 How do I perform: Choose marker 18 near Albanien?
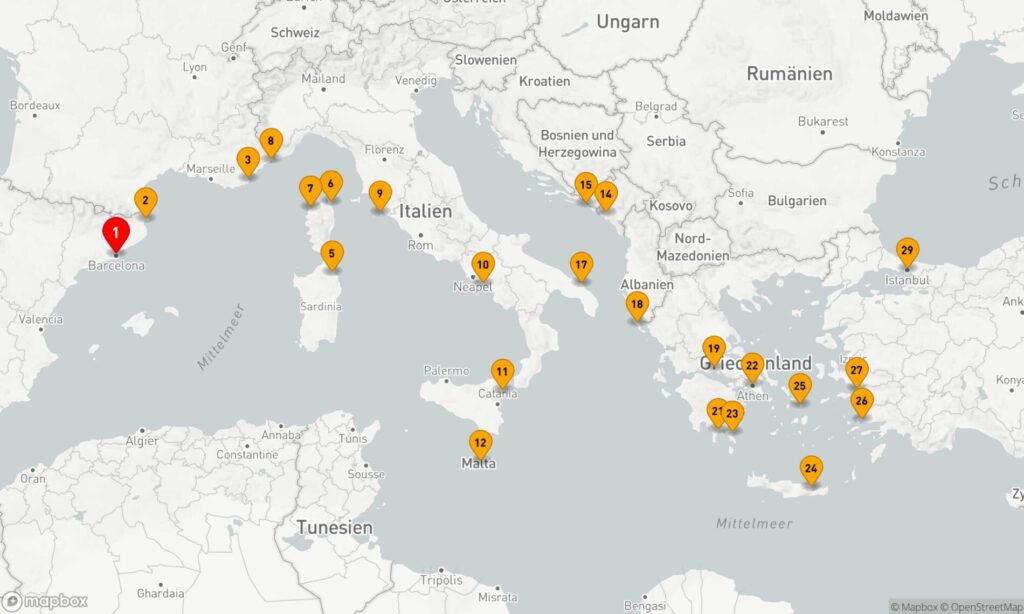coord(637,305)
